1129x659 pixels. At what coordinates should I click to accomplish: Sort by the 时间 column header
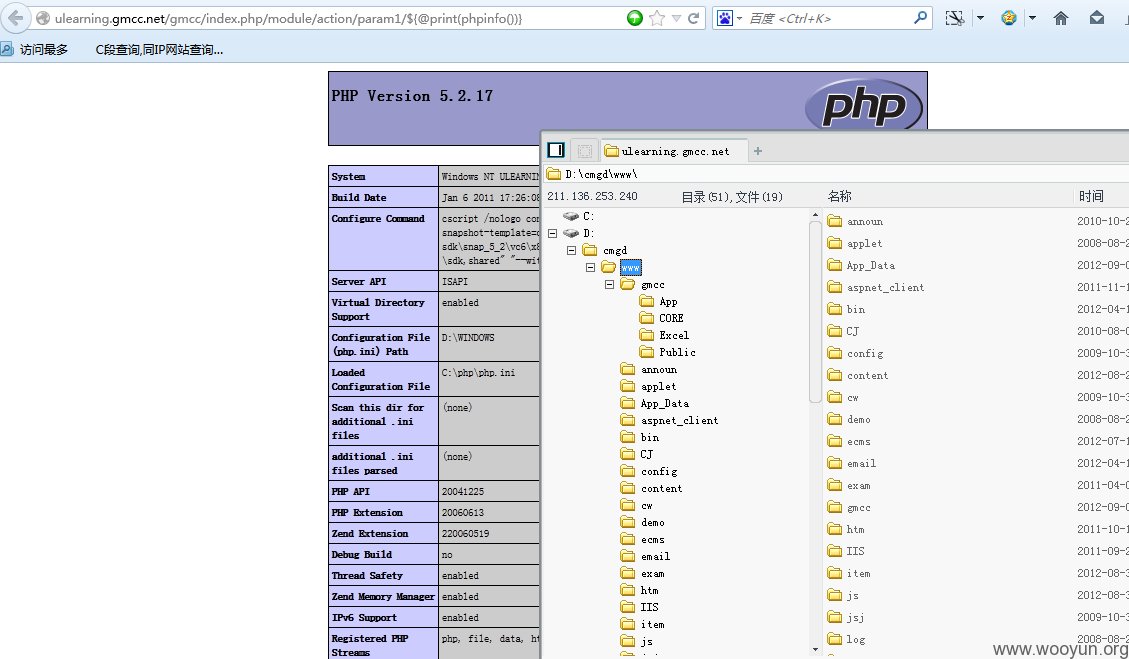tap(1091, 196)
